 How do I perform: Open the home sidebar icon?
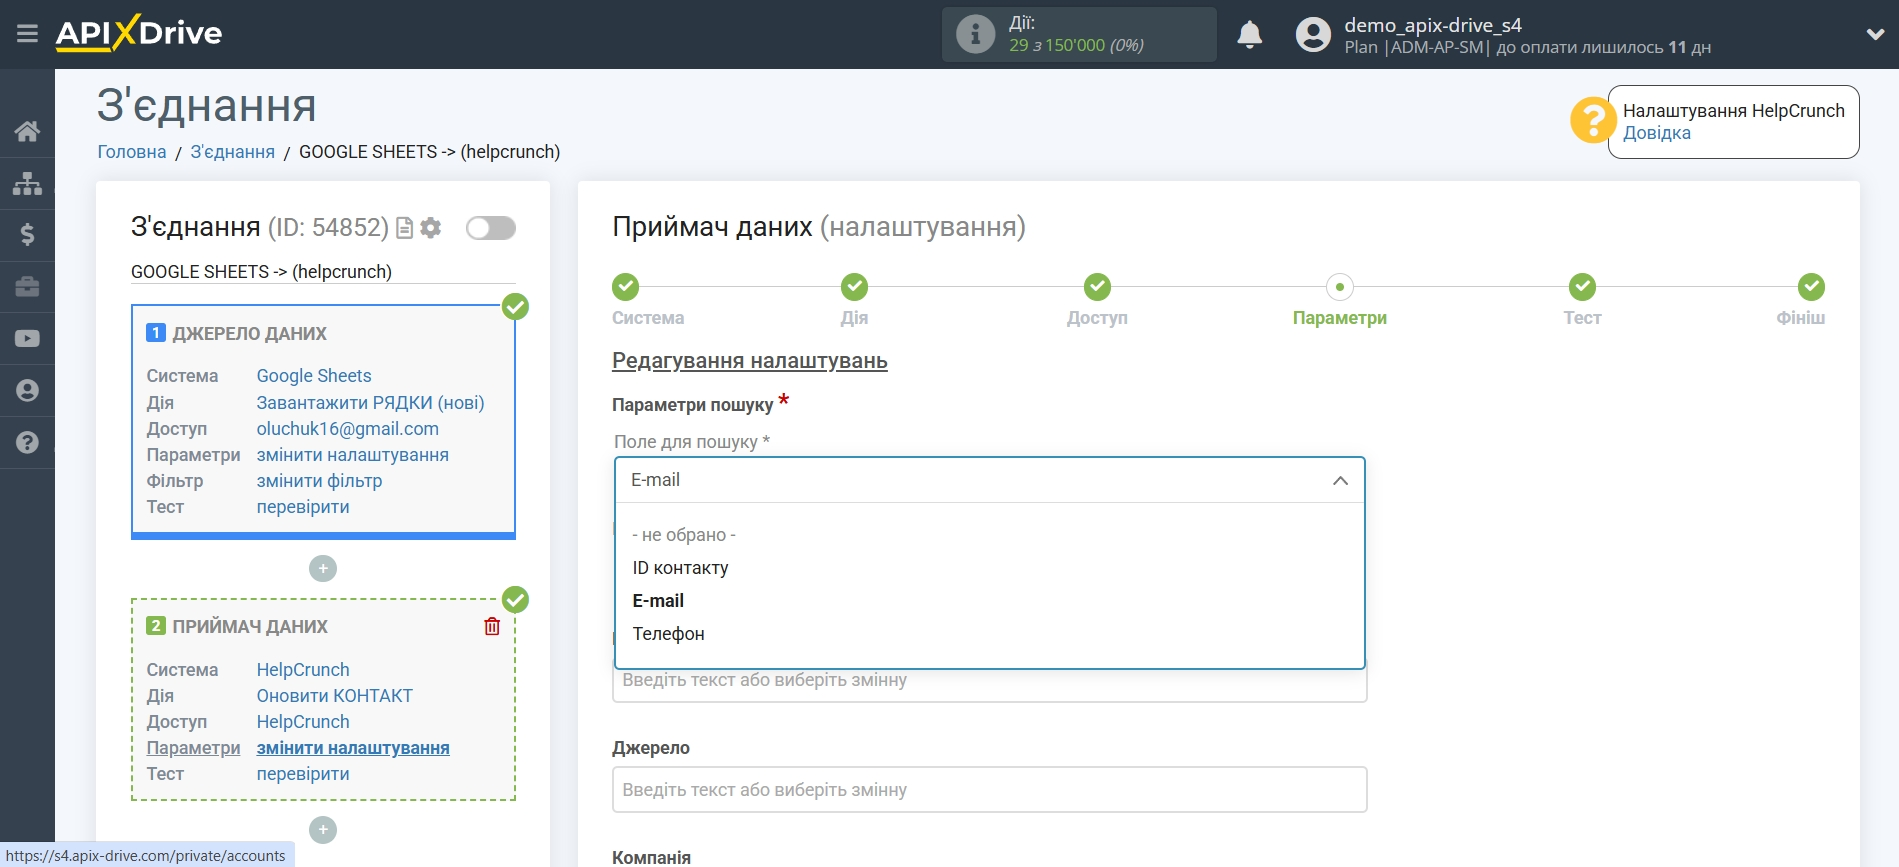pyautogui.click(x=27, y=131)
